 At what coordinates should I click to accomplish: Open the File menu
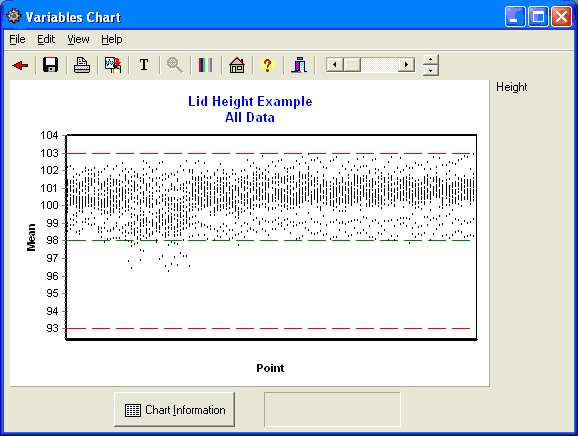click(x=17, y=39)
